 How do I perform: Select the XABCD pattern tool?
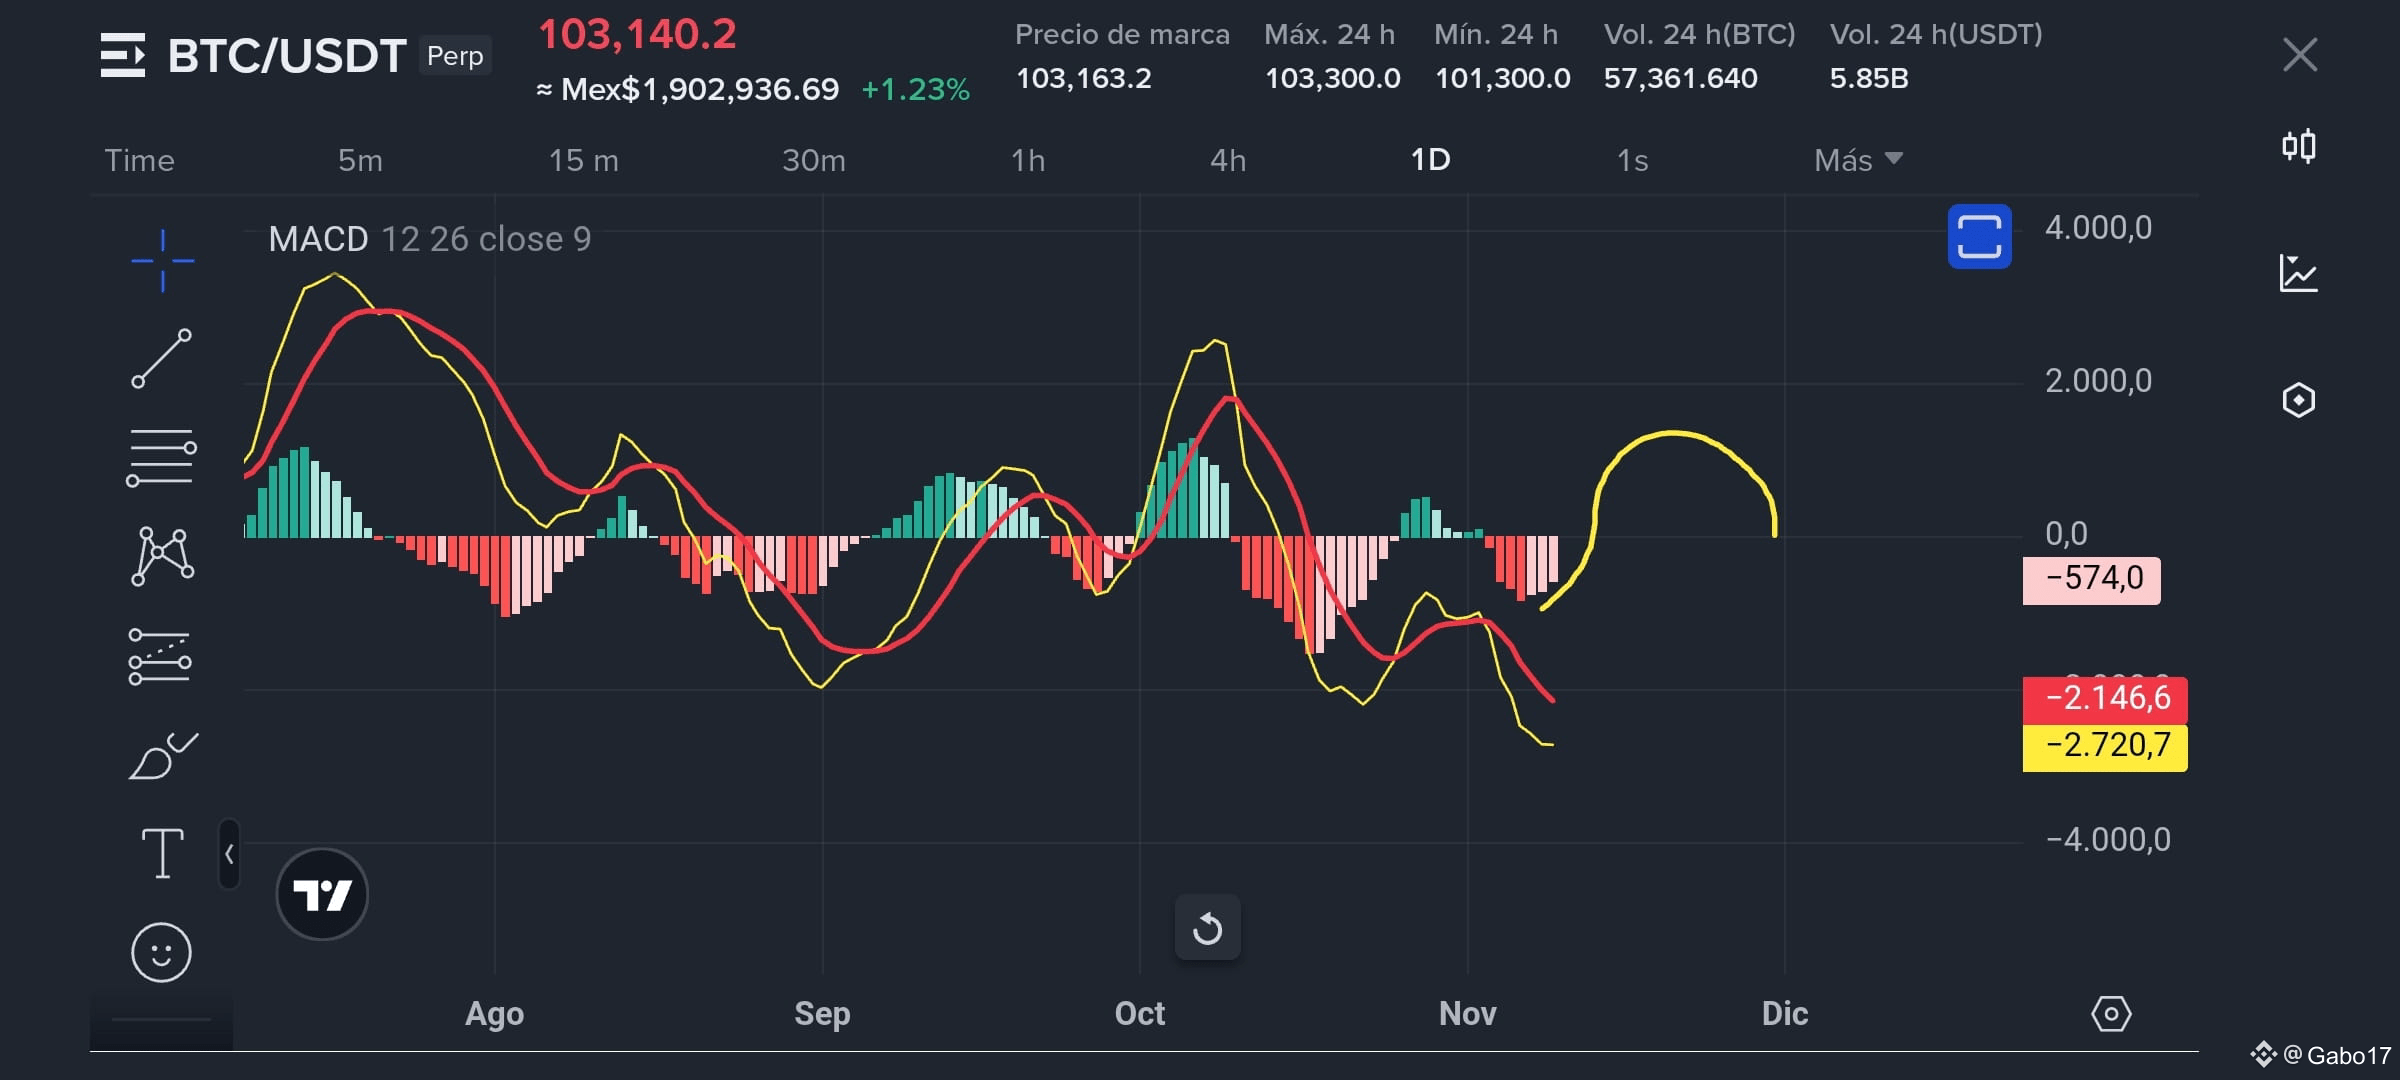click(162, 556)
